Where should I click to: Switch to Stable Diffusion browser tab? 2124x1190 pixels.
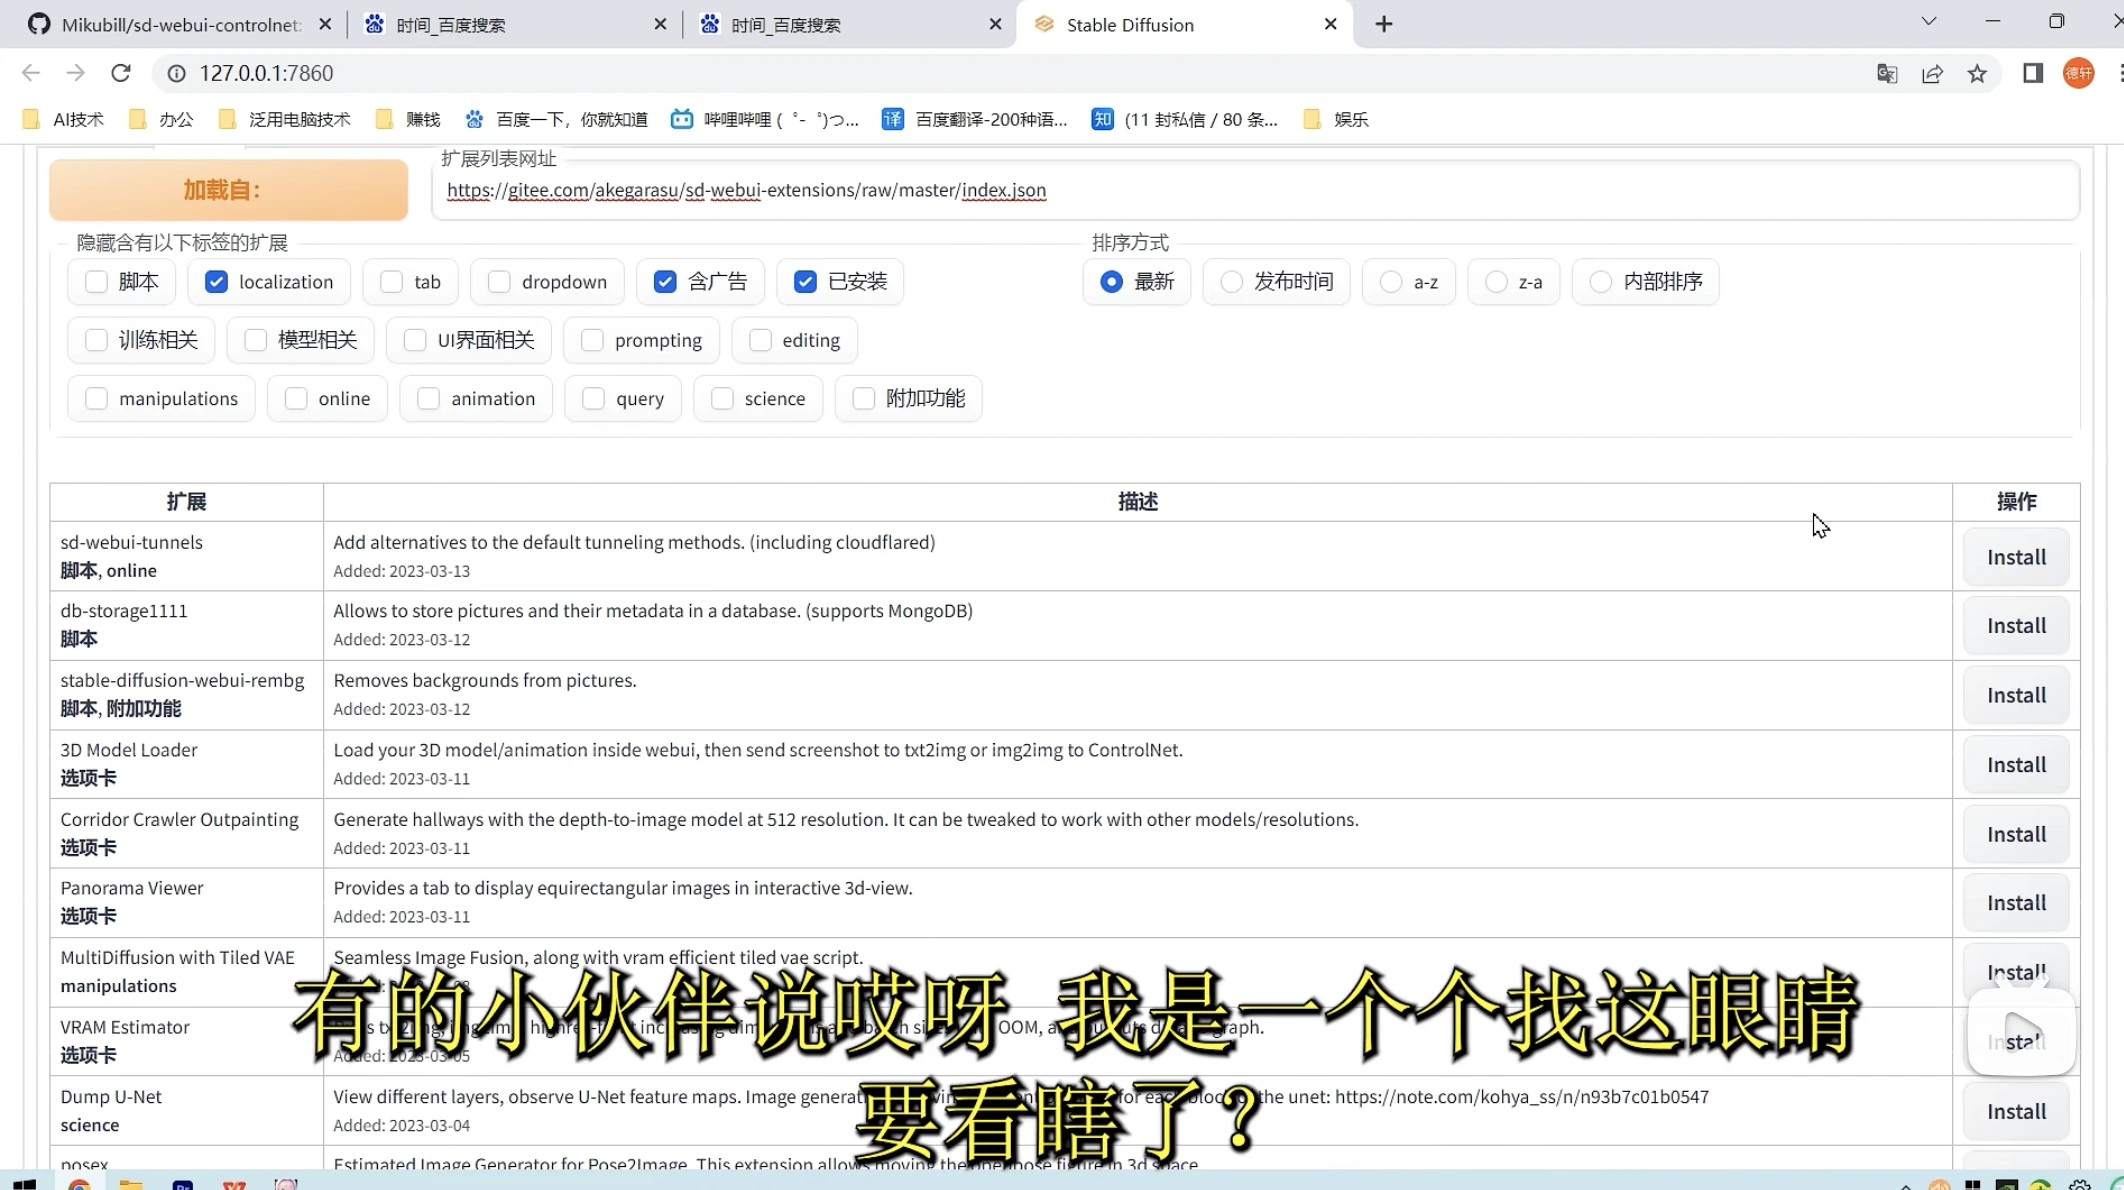click(x=1129, y=25)
